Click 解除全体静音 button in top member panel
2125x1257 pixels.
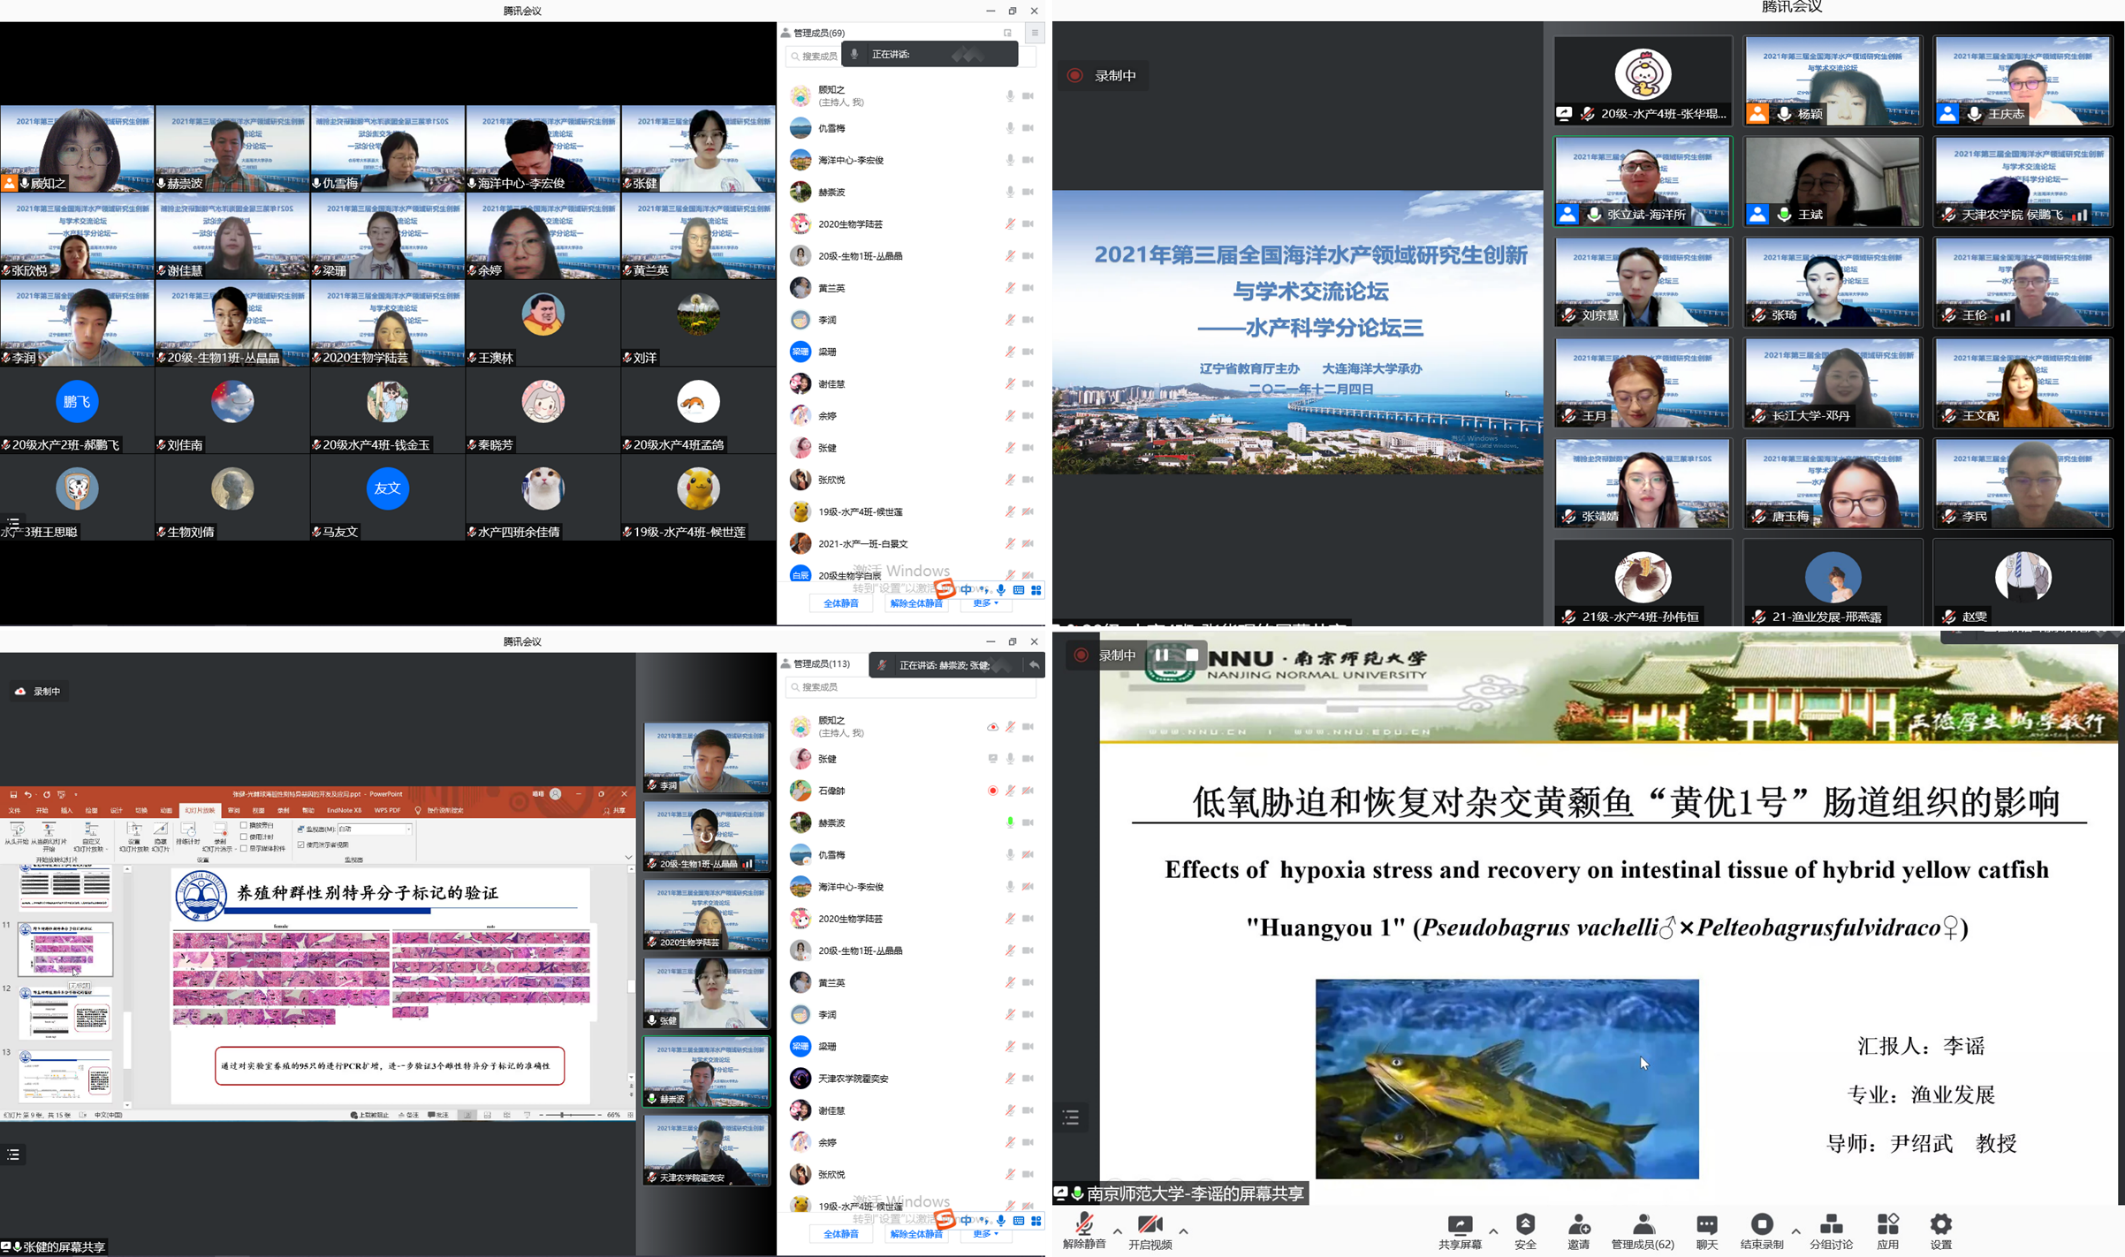[916, 603]
